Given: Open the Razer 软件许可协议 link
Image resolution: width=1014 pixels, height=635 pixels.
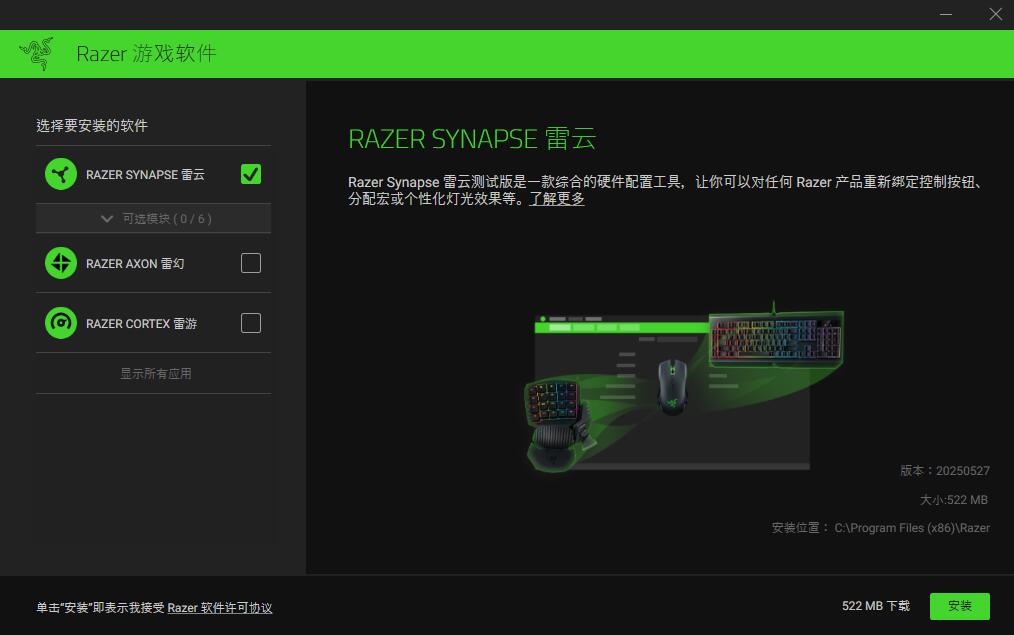Looking at the screenshot, I should [x=220, y=608].
